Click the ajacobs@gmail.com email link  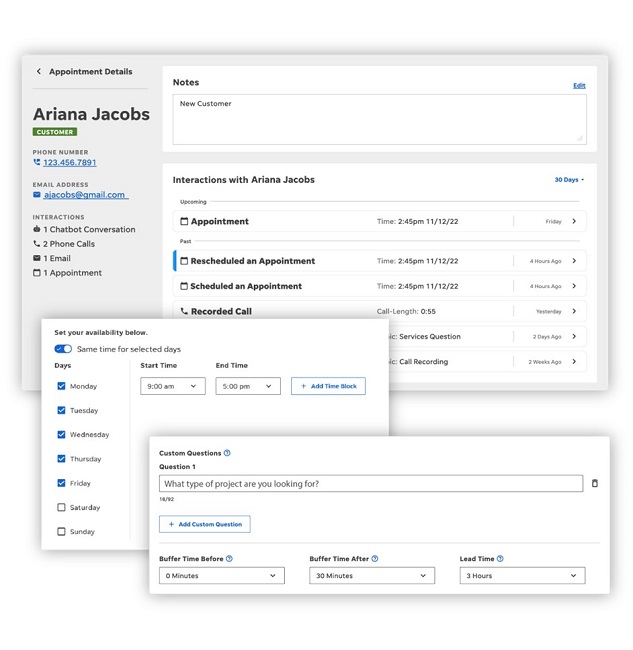[x=85, y=195]
